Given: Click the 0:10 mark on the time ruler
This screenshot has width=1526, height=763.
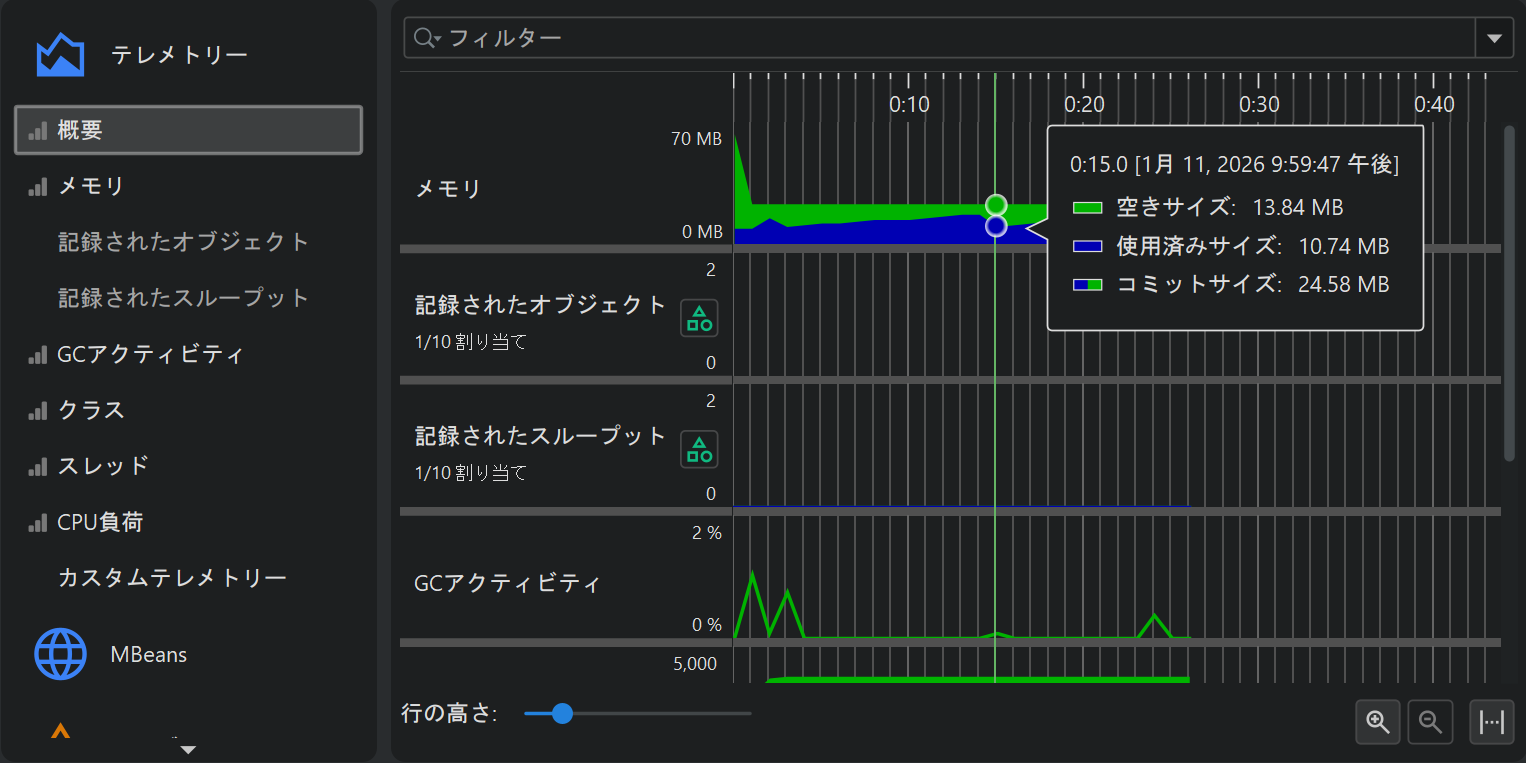Looking at the screenshot, I should click(x=909, y=104).
